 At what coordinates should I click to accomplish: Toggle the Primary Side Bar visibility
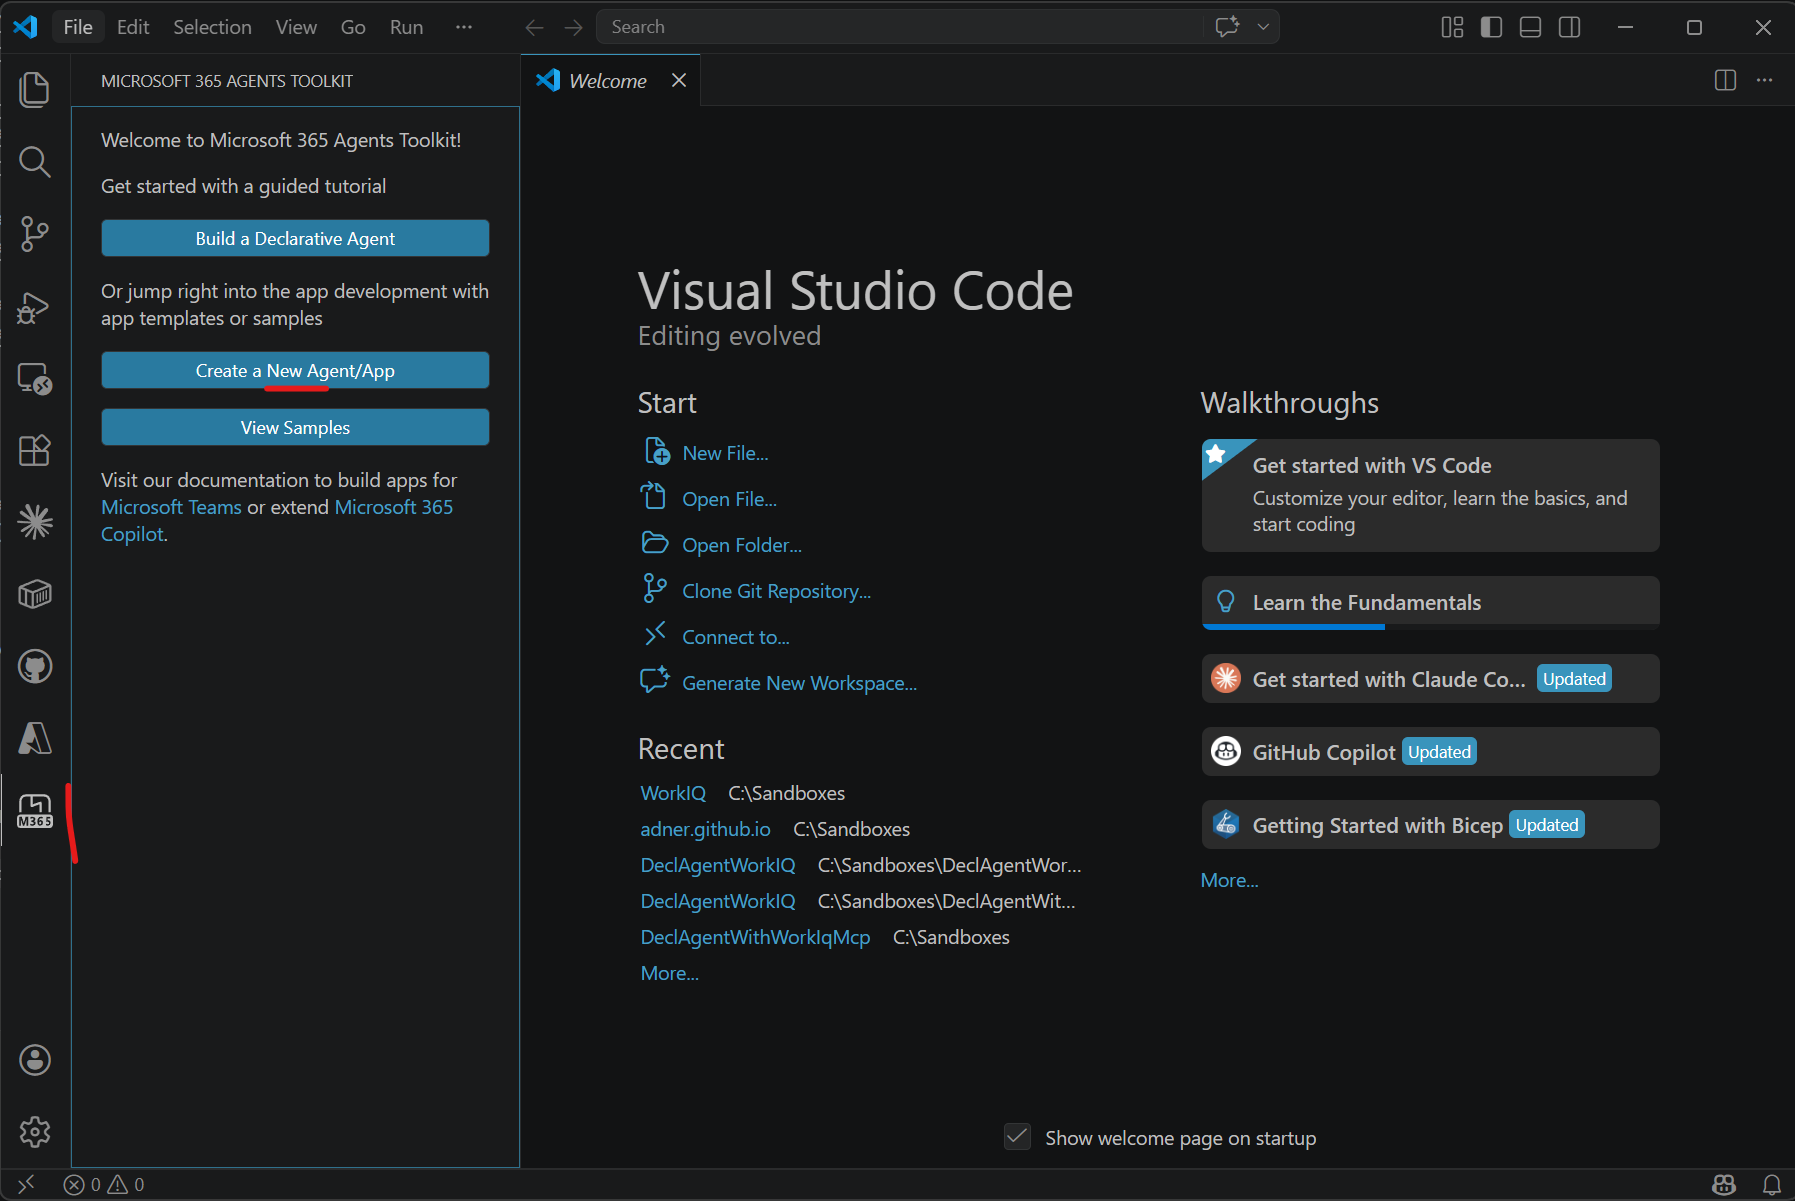1491,27
